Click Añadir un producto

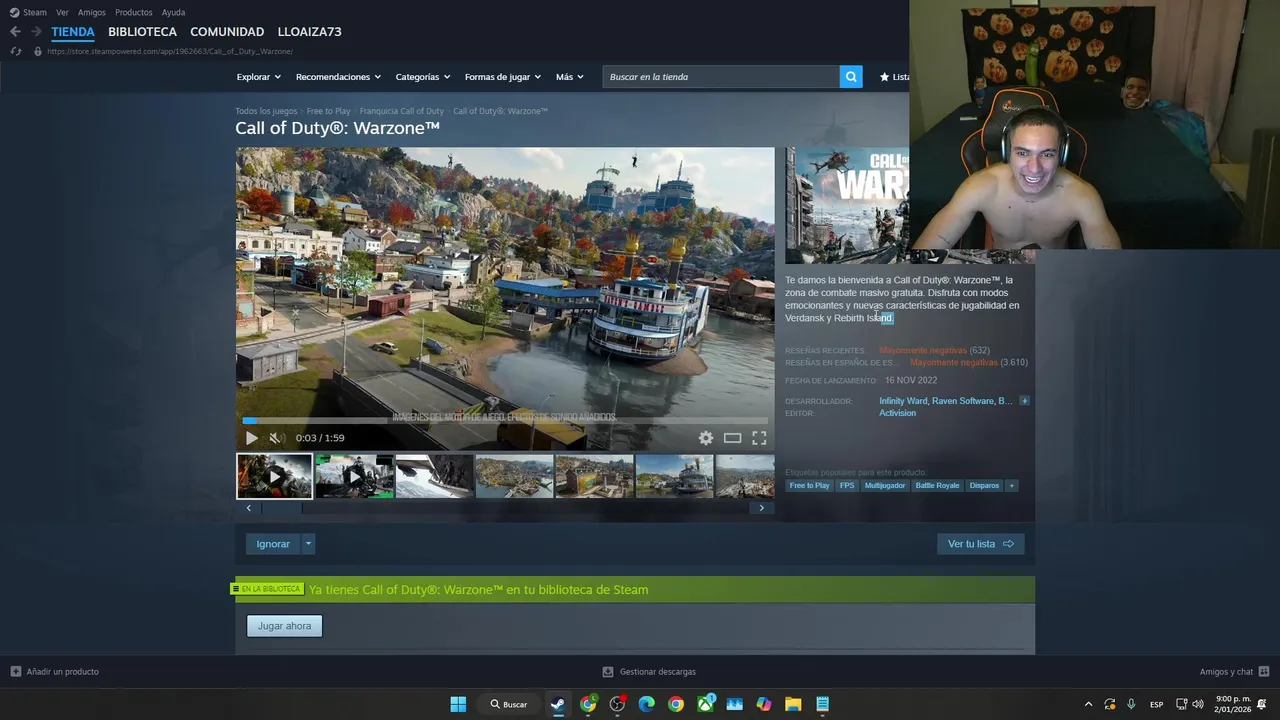pyautogui.click(x=55, y=672)
